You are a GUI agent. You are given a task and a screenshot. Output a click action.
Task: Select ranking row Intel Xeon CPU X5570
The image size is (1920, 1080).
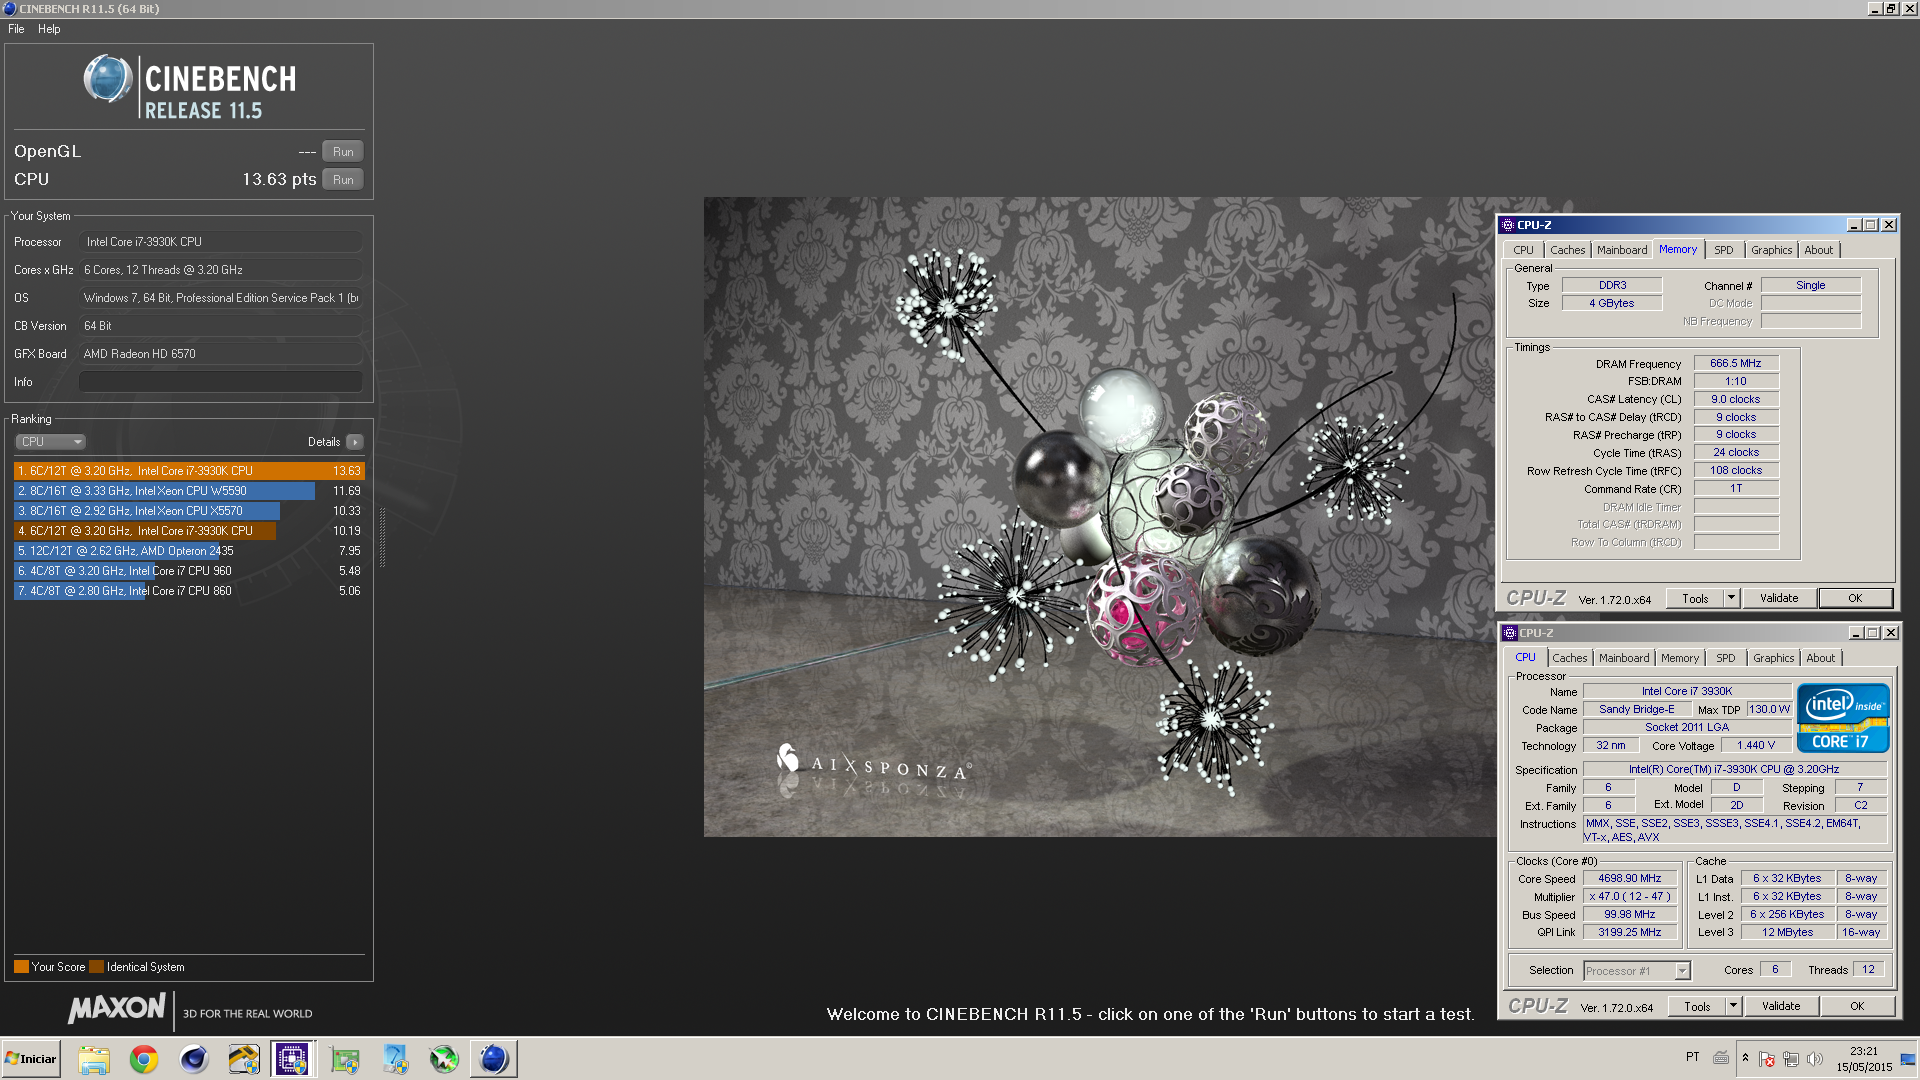pos(189,511)
